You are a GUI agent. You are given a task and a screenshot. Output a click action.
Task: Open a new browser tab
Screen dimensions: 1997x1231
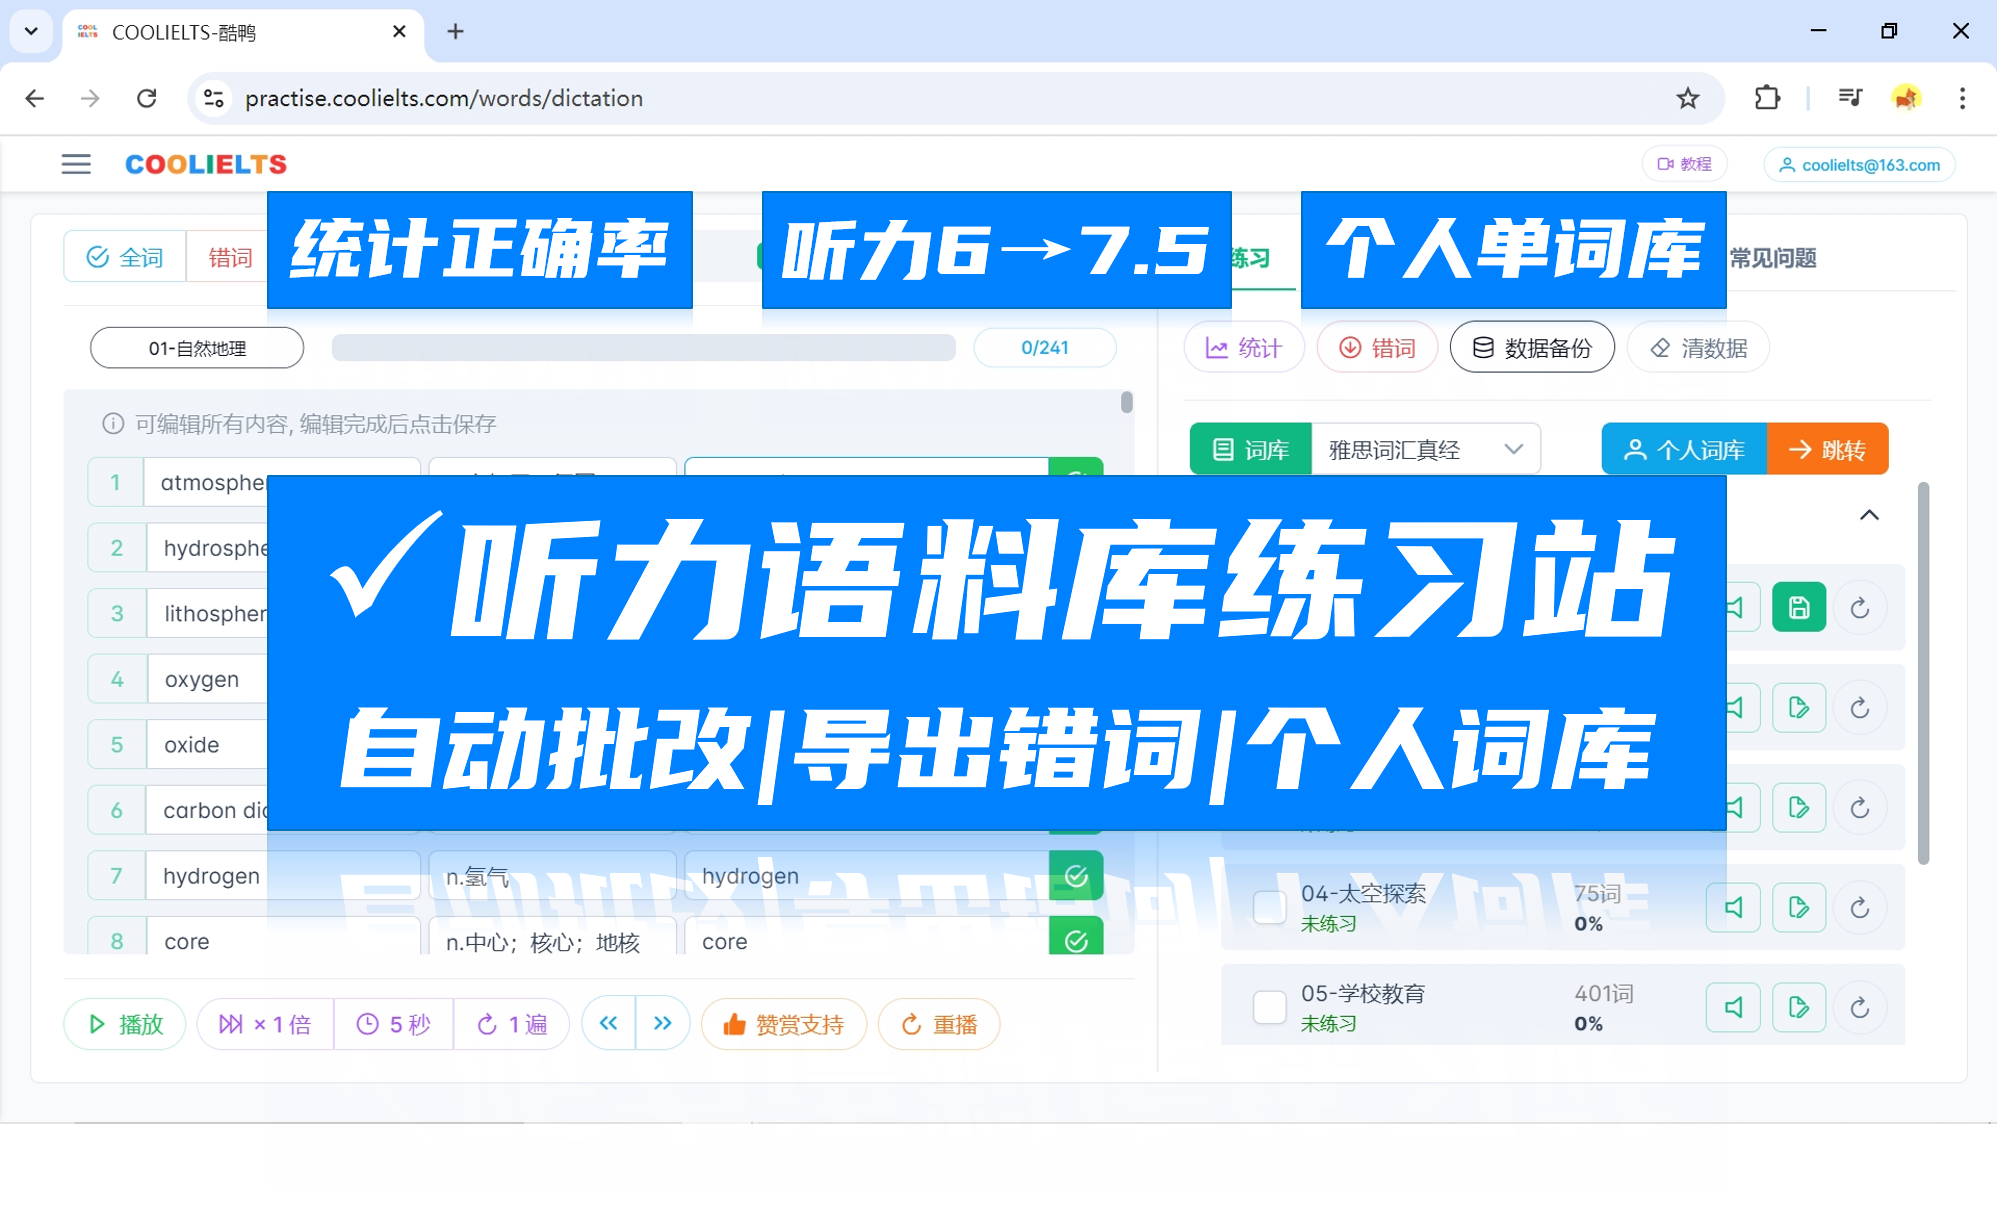tap(455, 31)
